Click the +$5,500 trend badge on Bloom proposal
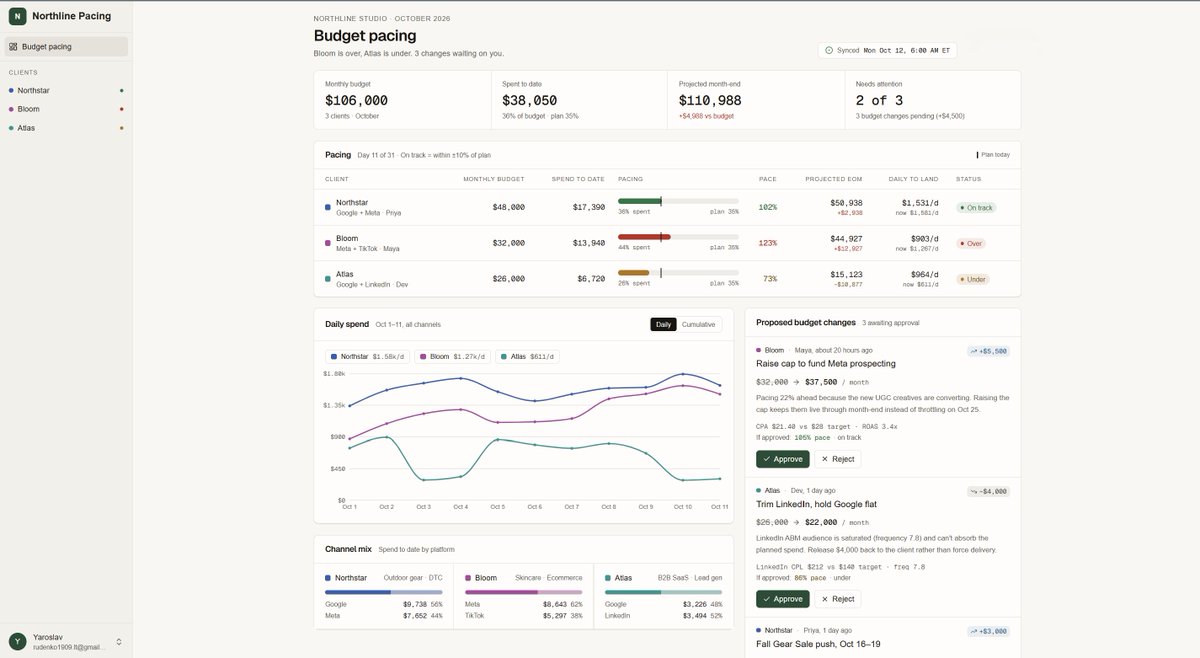This screenshot has height=658, width=1200. (x=988, y=351)
